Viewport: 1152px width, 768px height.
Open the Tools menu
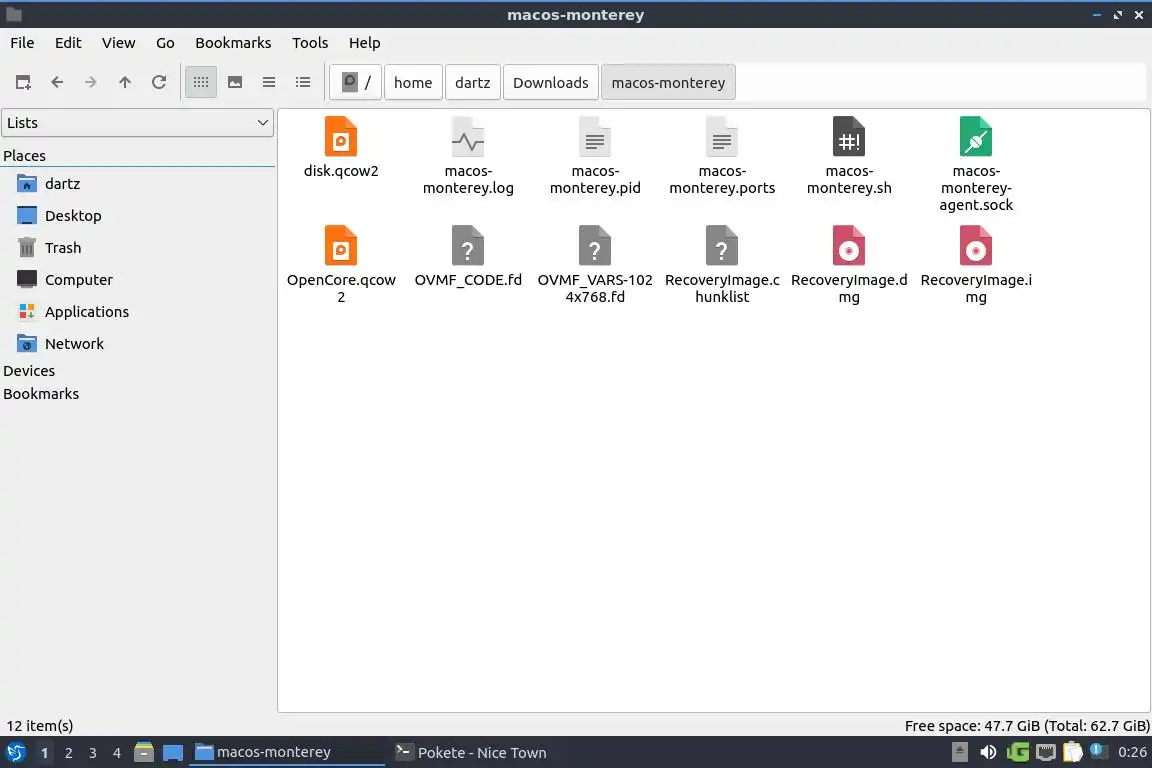[x=310, y=43]
